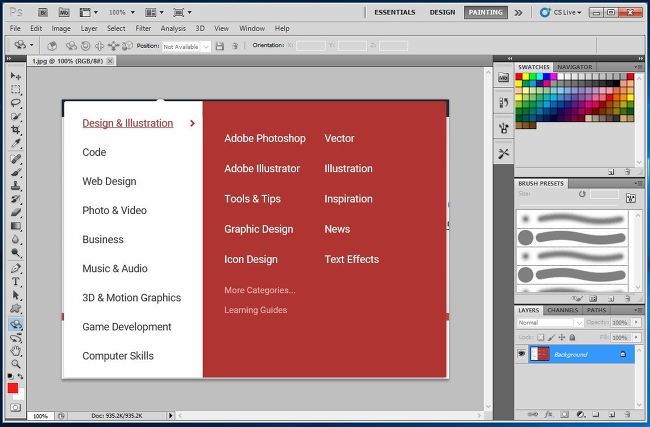Select the Blur tool
The image size is (650, 427).
point(16,239)
